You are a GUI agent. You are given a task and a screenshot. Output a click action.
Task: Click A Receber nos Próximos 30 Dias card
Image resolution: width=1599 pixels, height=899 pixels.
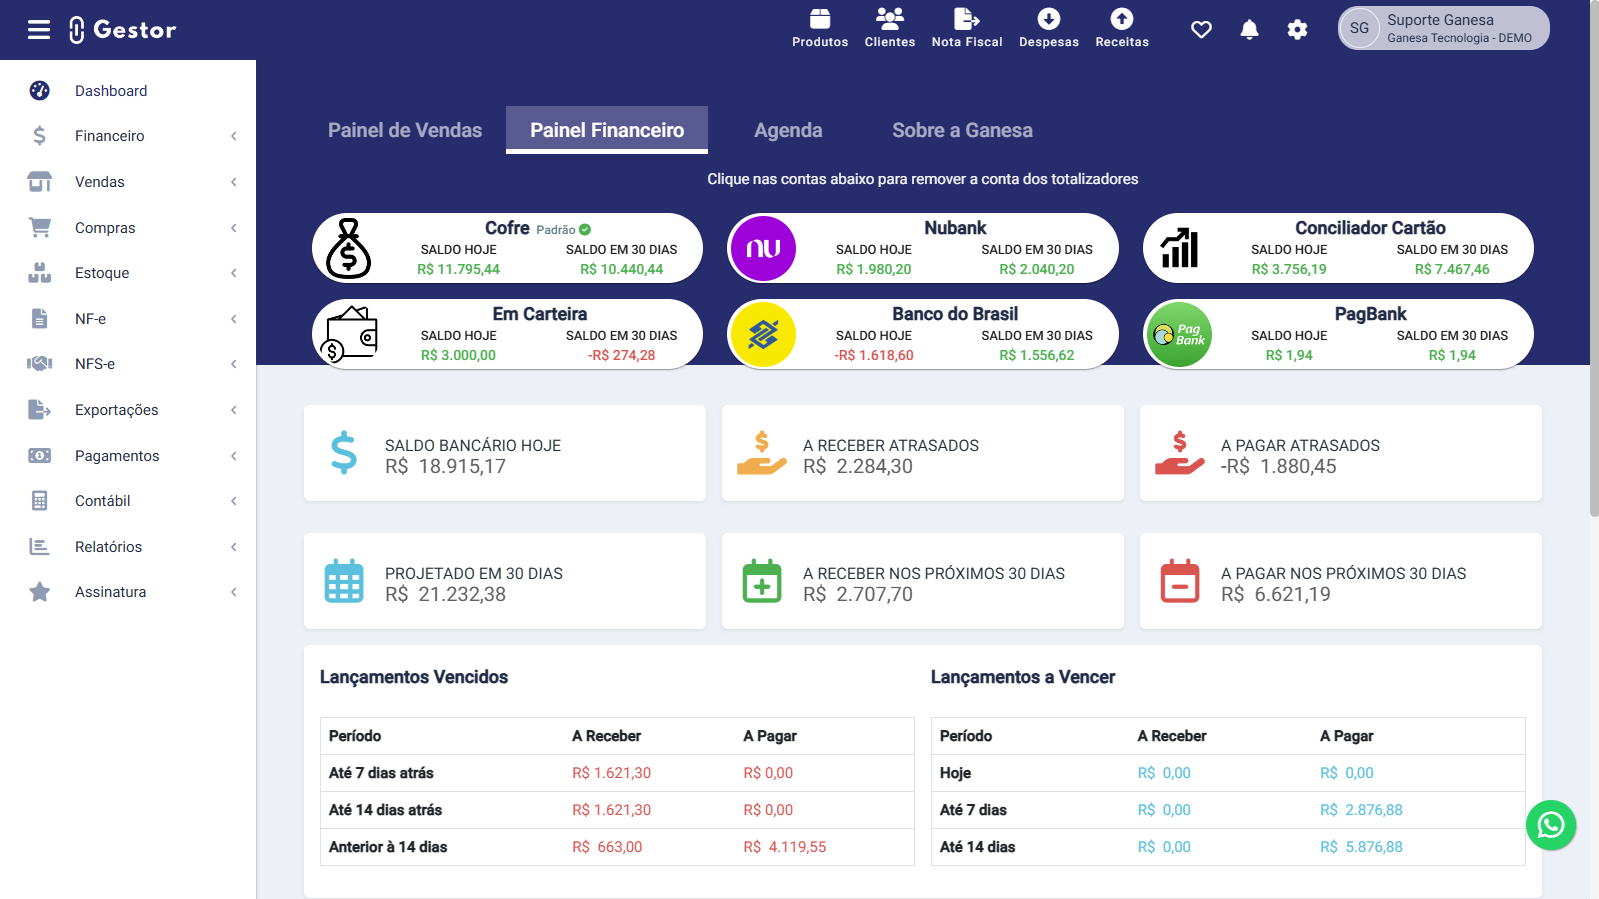click(x=923, y=581)
